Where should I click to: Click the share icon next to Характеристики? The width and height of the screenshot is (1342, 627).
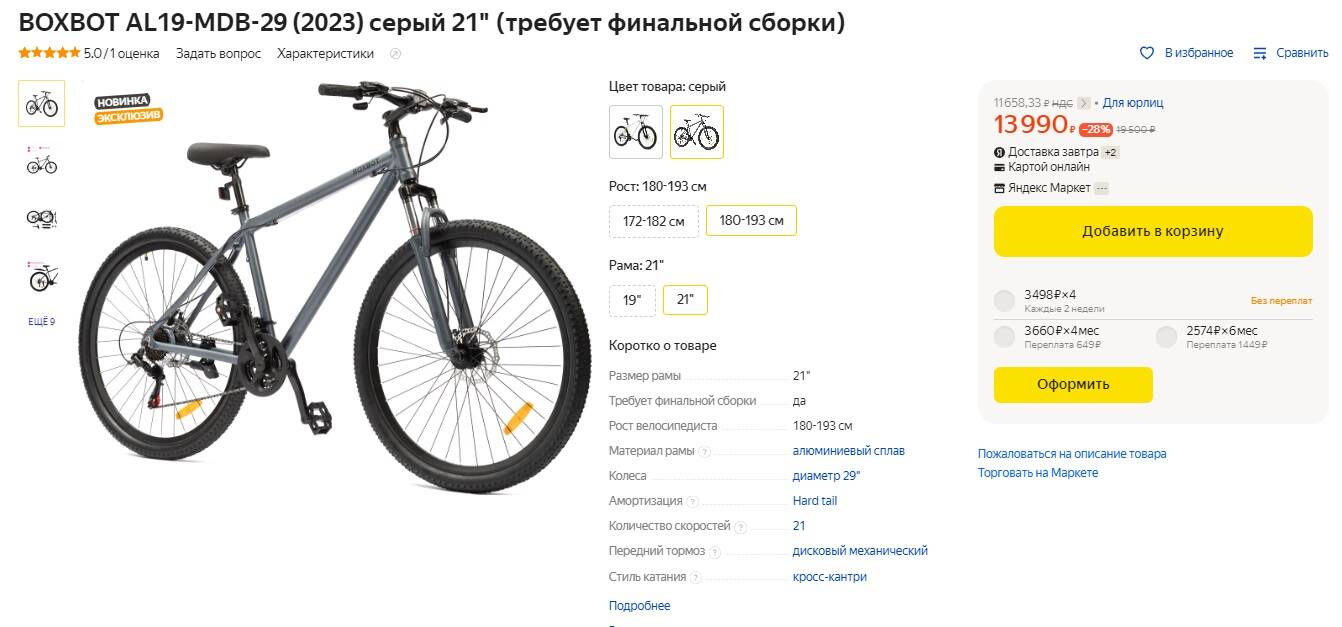click(x=395, y=54)
